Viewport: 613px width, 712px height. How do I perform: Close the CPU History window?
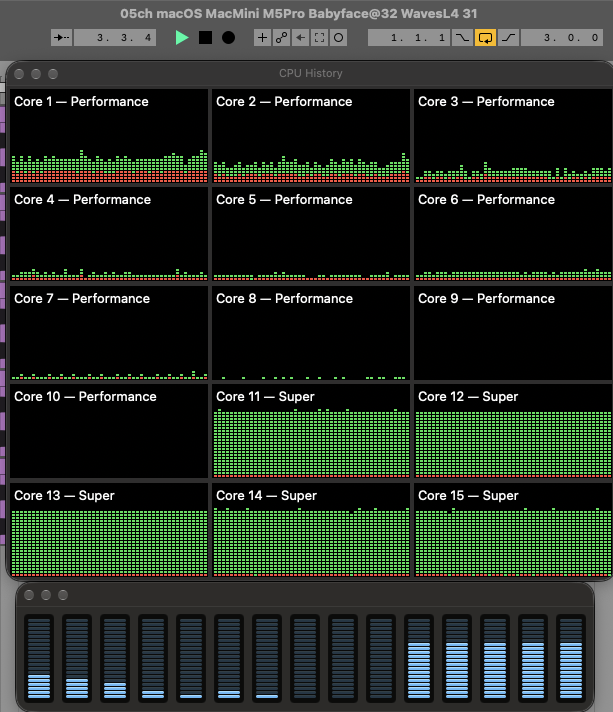click(19, 74)
